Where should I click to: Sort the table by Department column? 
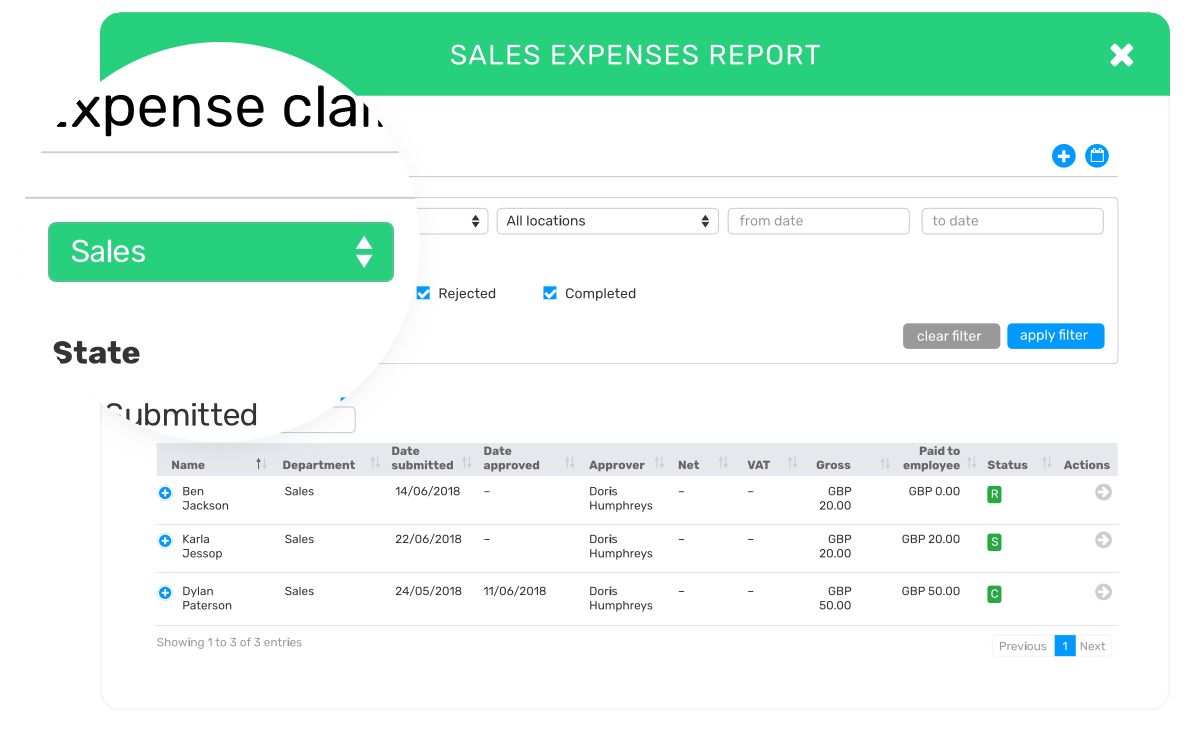point(318,465)
